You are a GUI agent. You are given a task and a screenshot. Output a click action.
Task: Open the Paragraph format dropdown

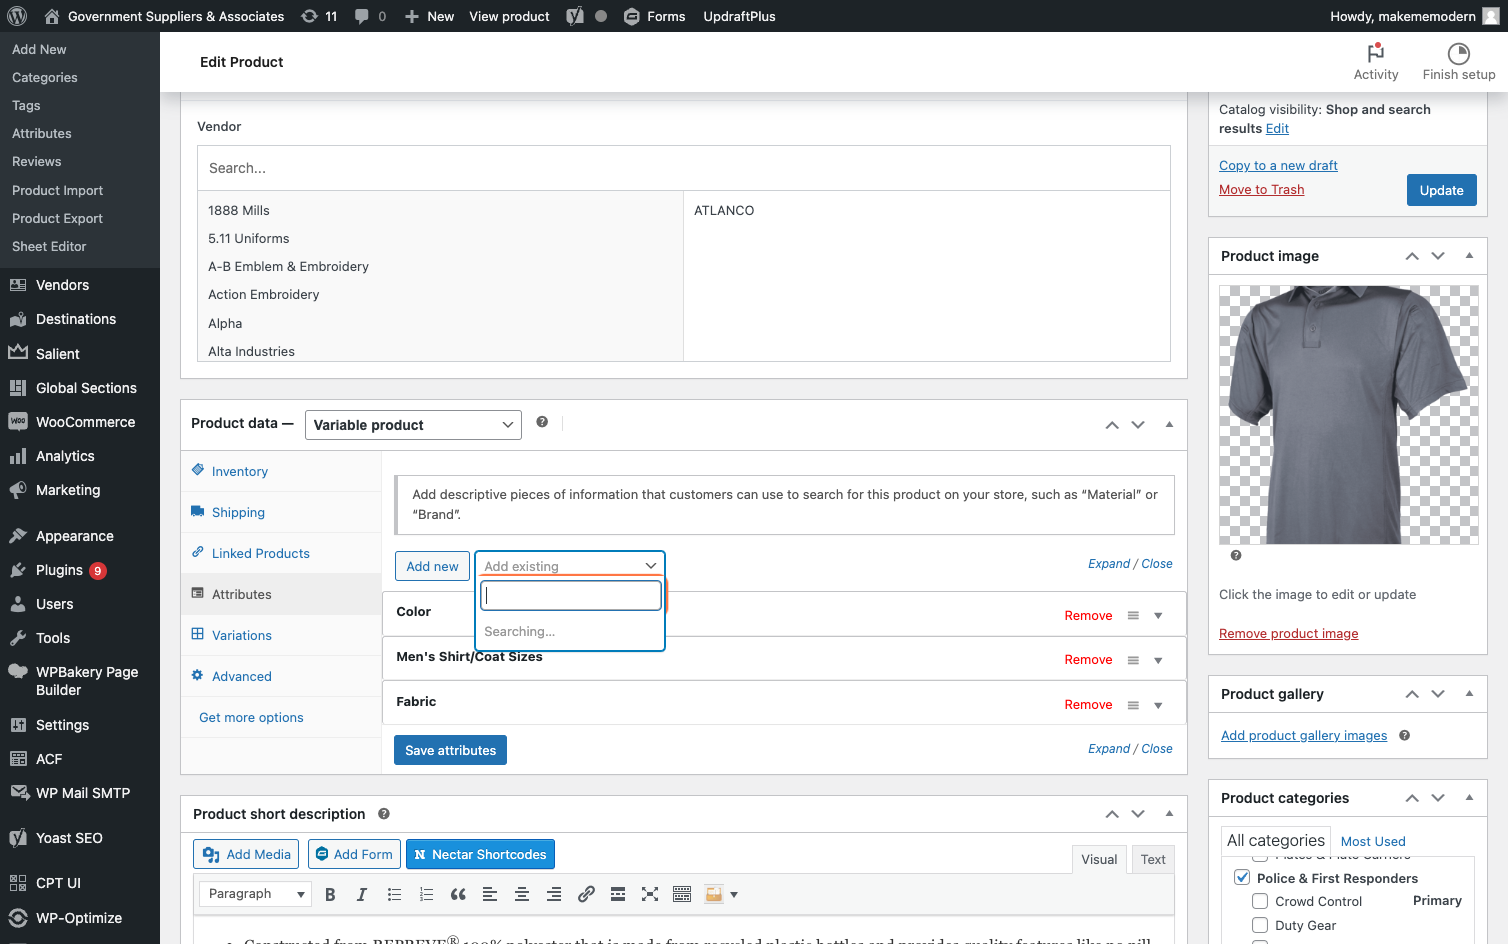(255, 894)
